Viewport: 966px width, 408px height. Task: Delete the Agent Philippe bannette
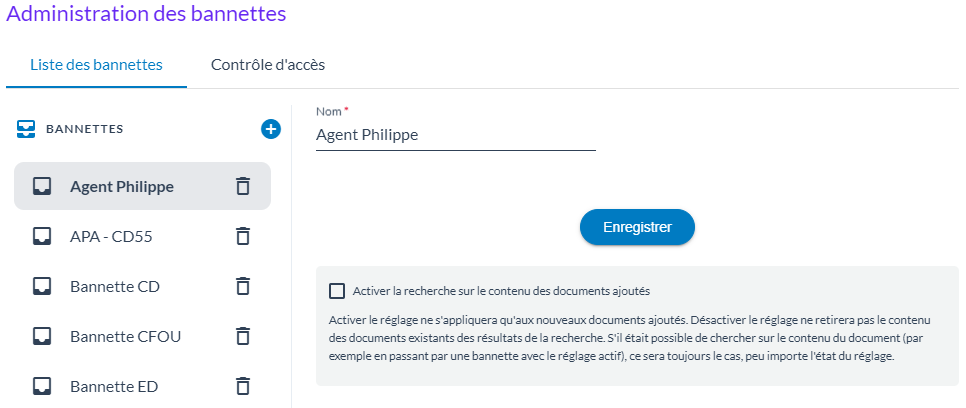click(242, 186)
